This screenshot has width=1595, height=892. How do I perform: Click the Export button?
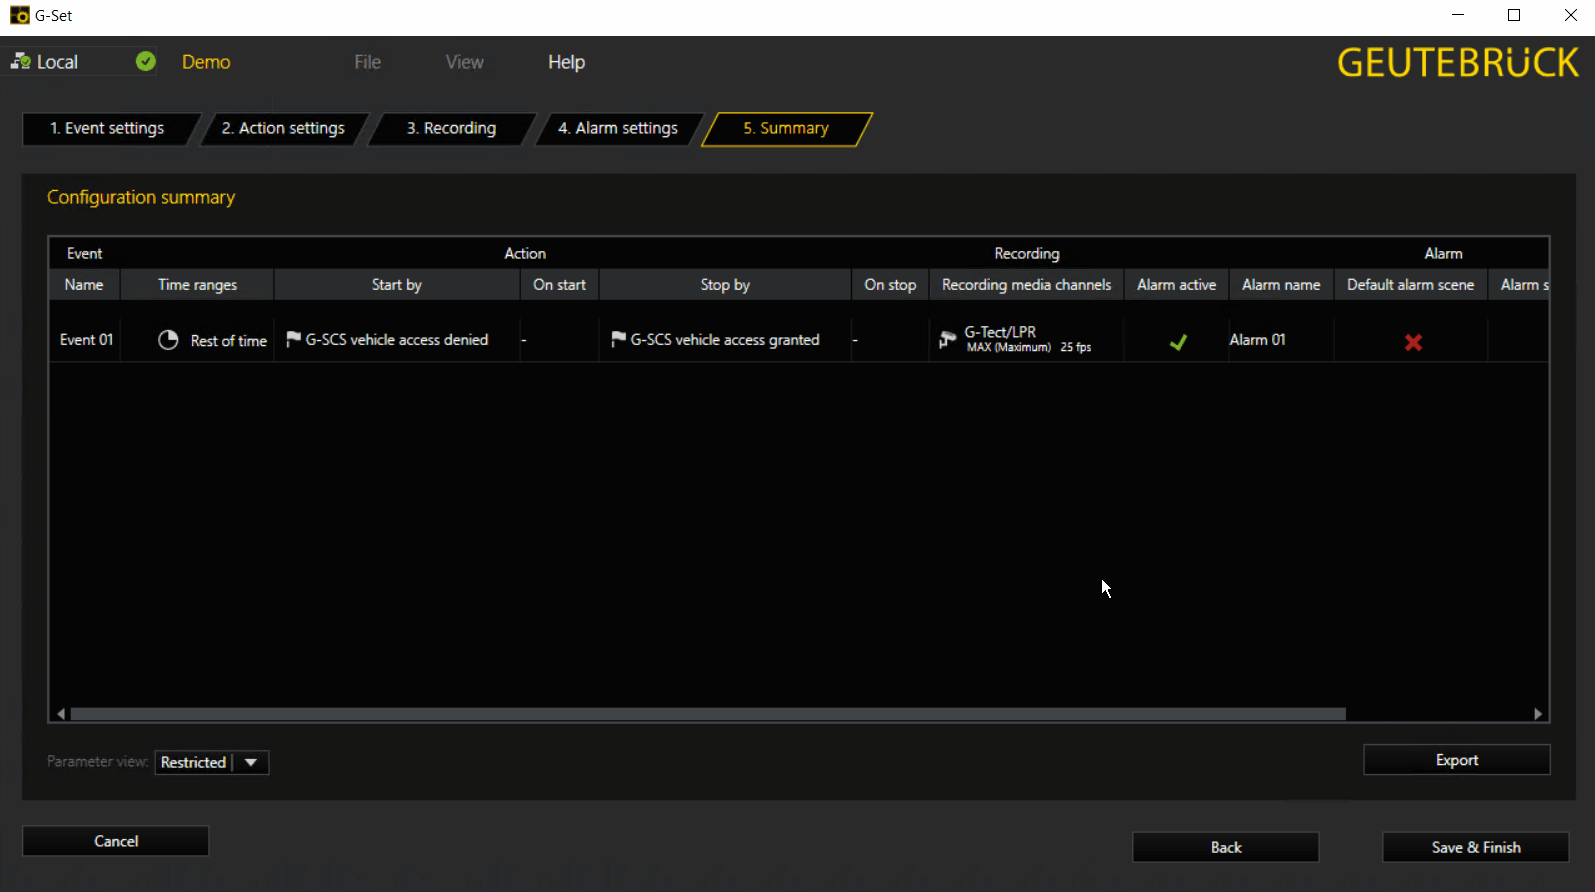[x=1456, y=760]
